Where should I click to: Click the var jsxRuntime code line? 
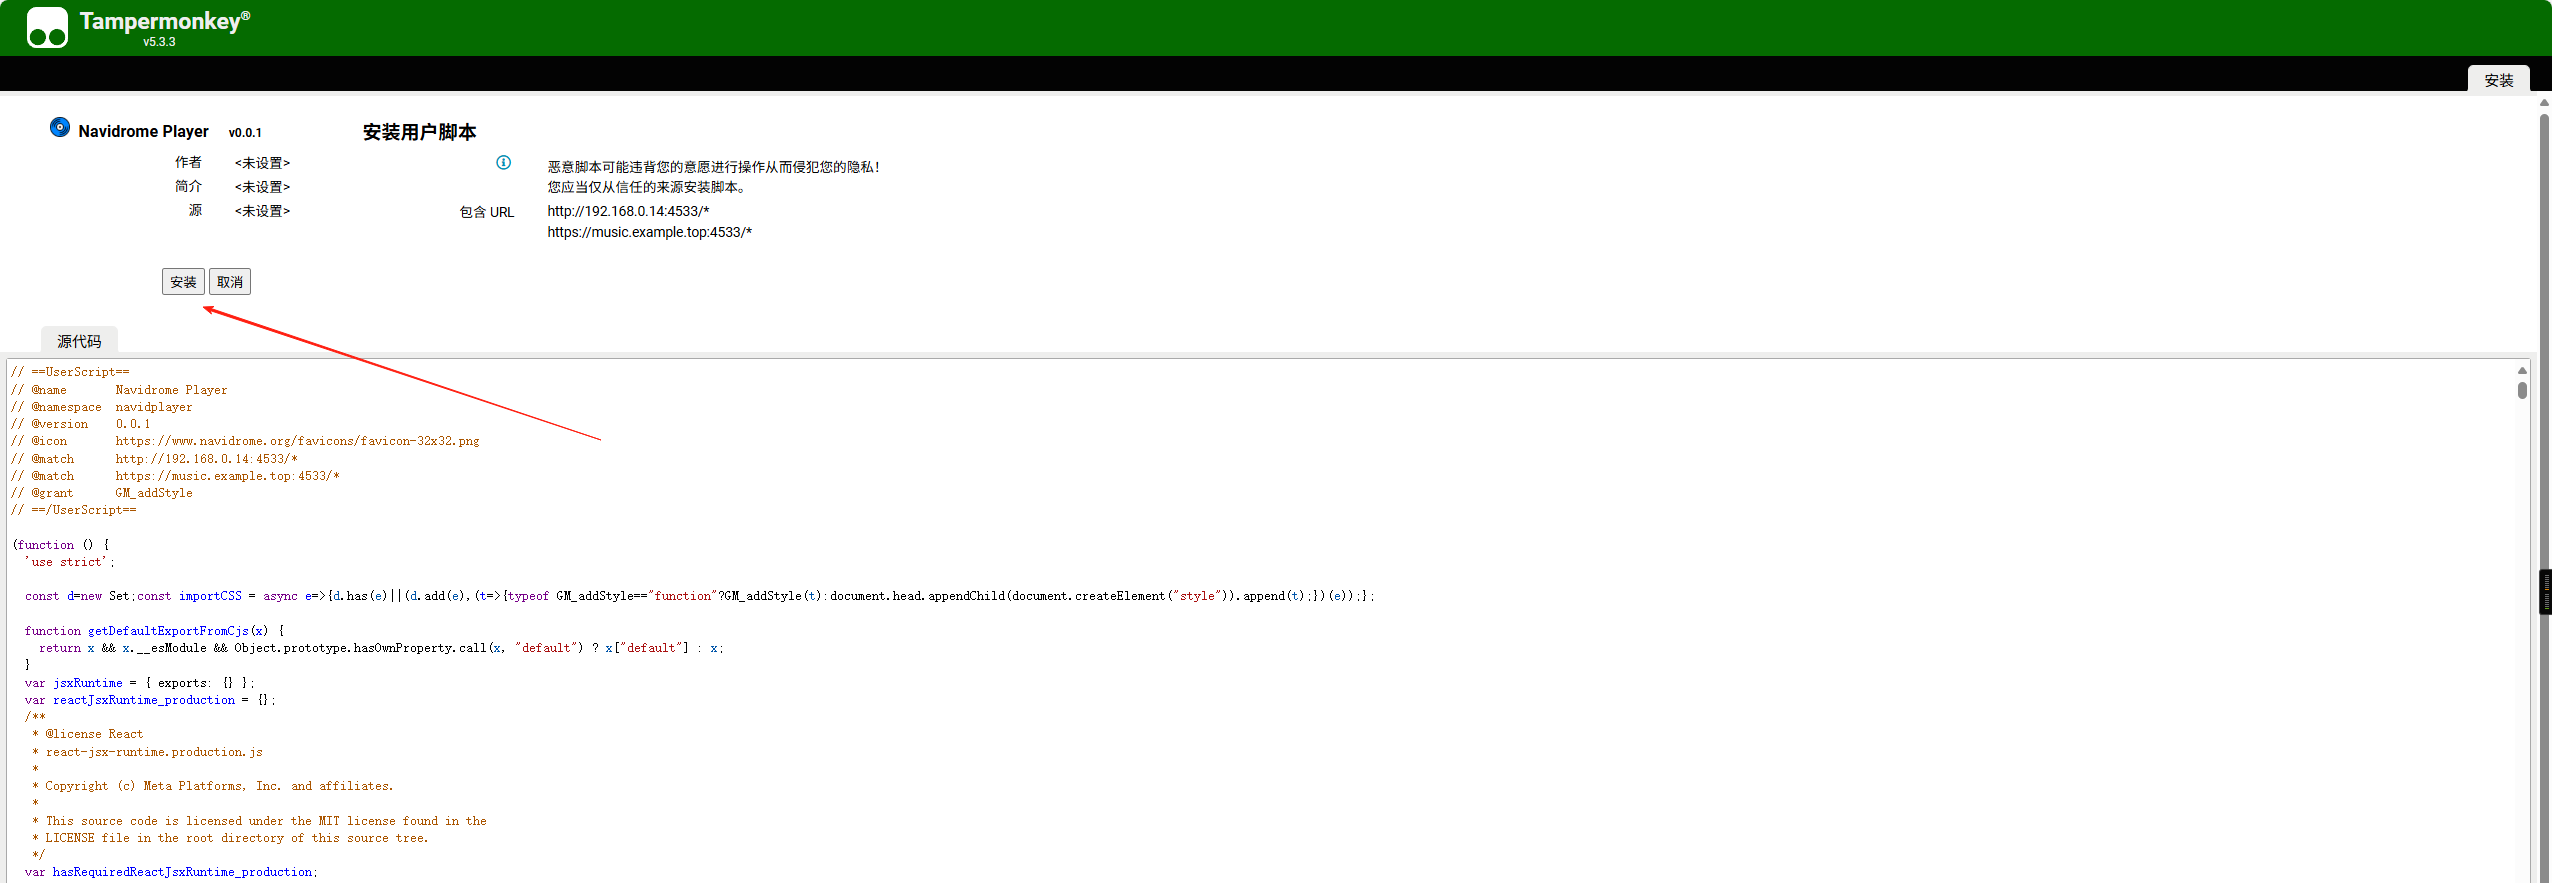coord(140,683)
